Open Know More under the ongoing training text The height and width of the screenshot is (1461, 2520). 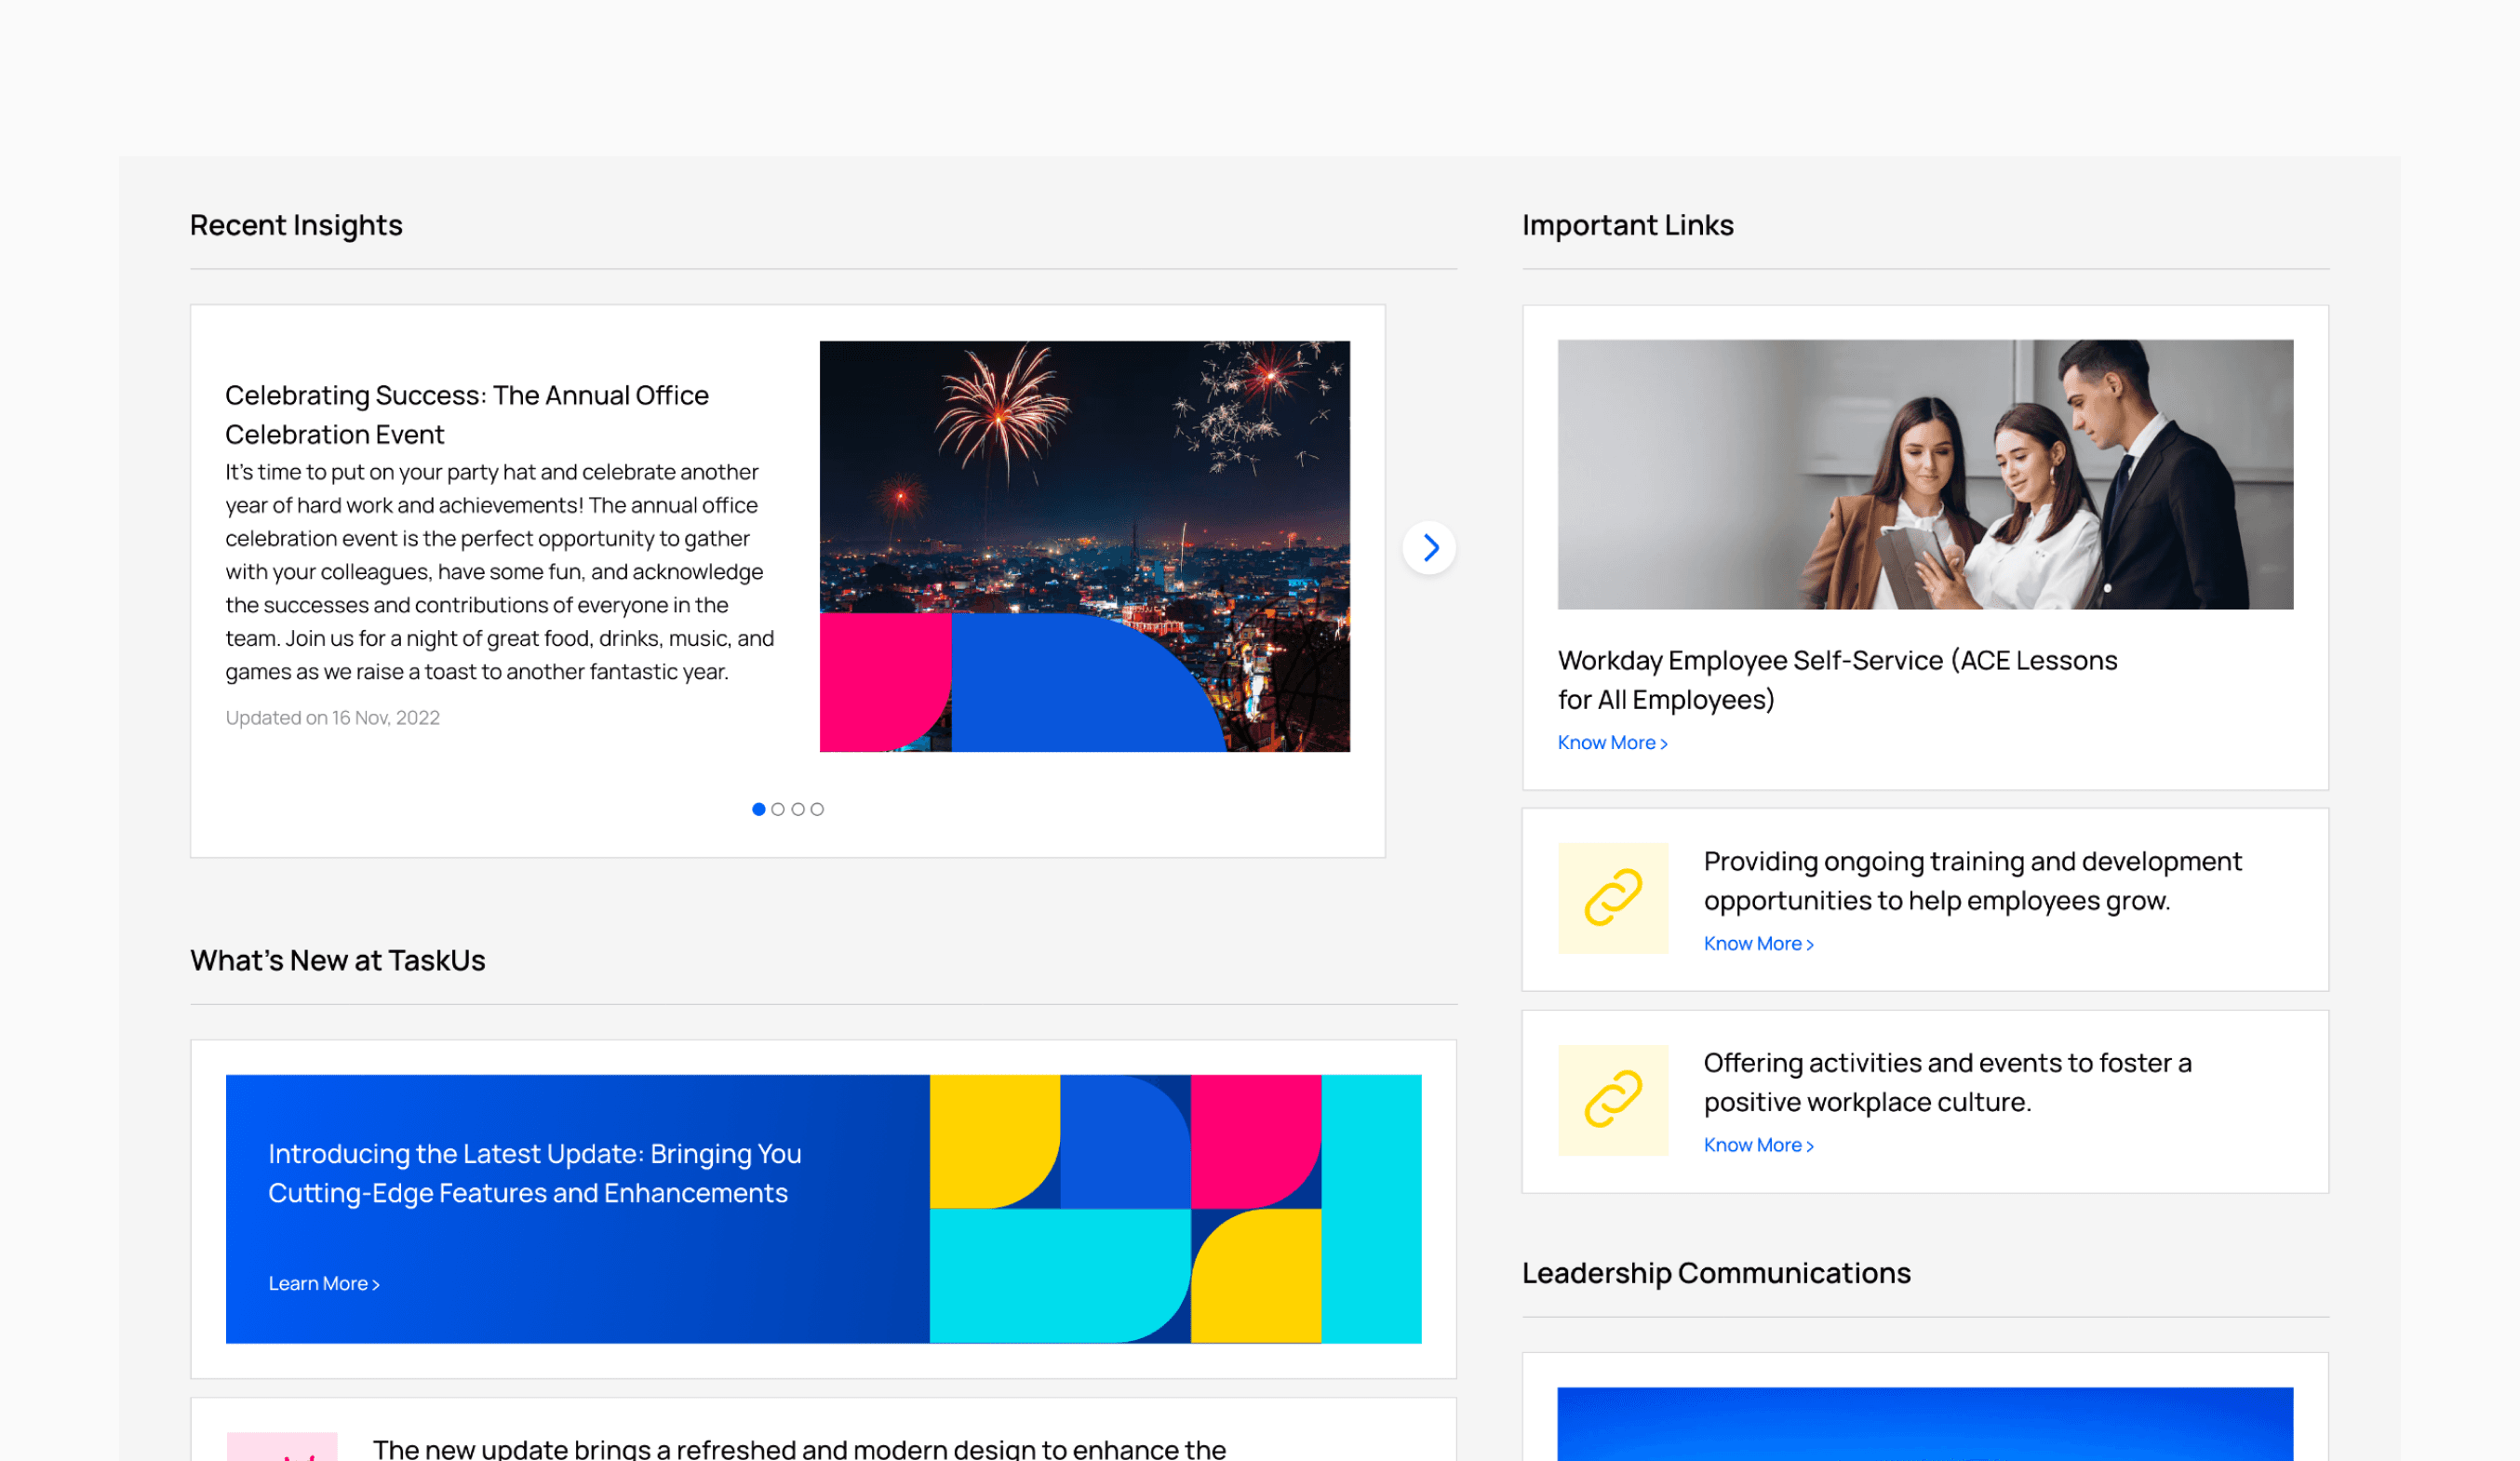[x=1757, y=944]
